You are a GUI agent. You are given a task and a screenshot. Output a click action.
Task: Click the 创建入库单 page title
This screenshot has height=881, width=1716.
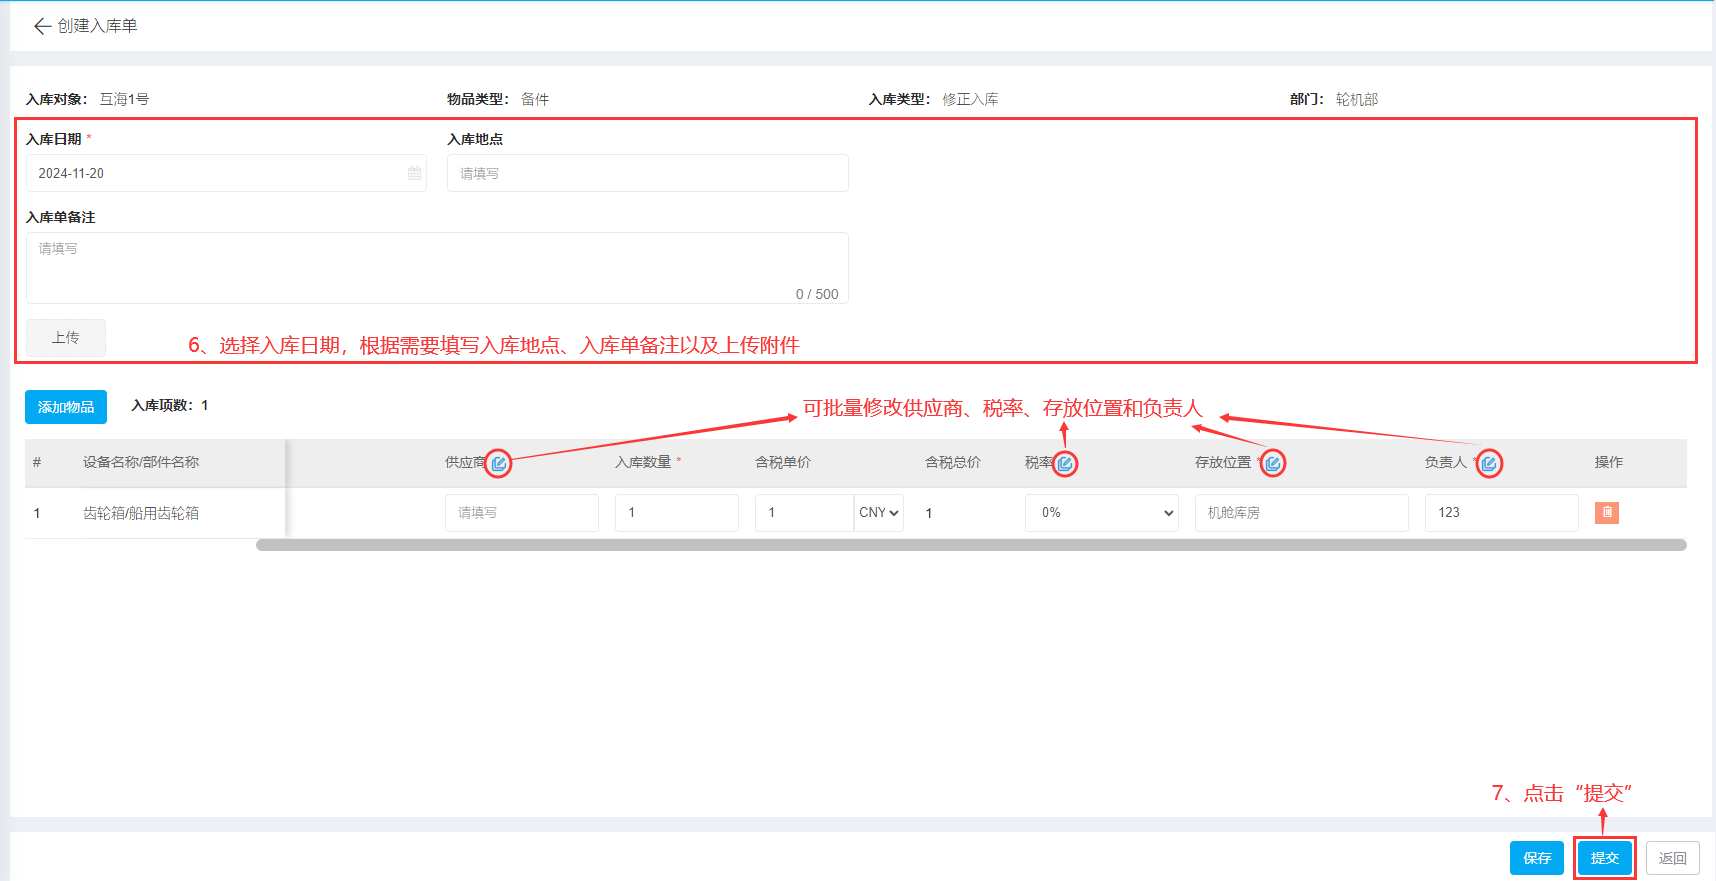click(x=97, y=26)
